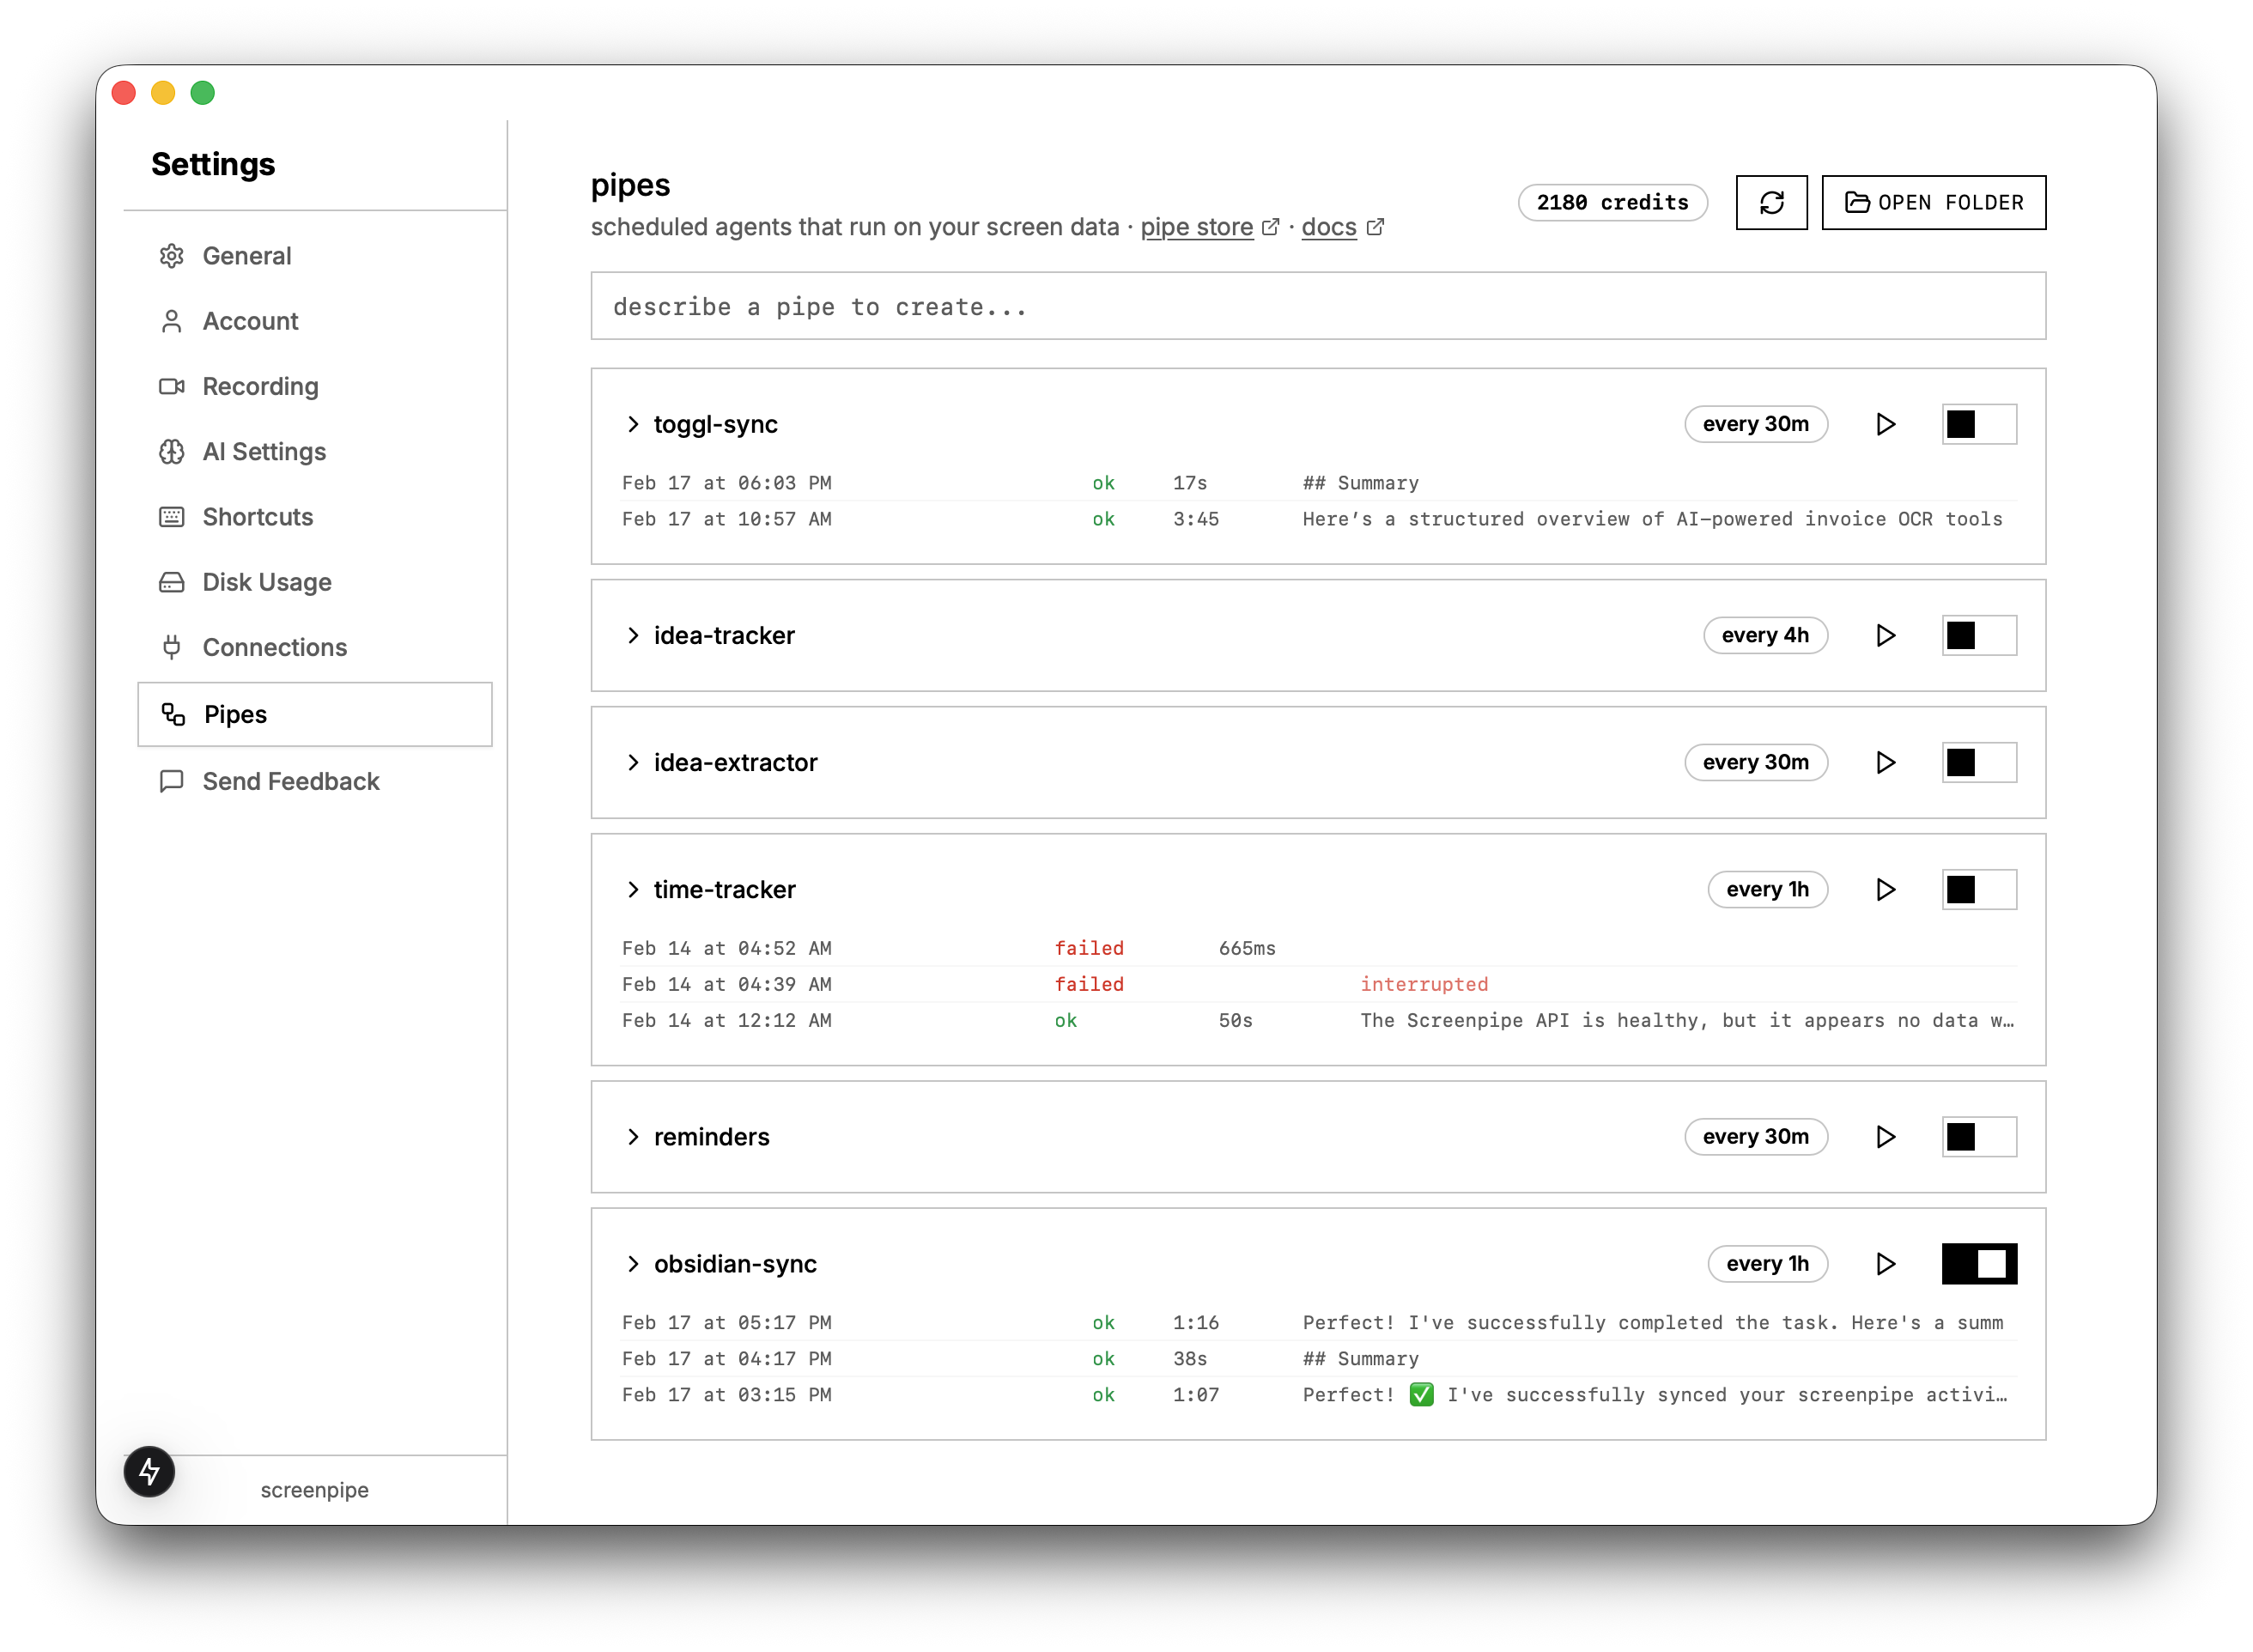2253x1652 pixels.
Task: Click the Disk Usage drive icon
Action: click(172, 582)
